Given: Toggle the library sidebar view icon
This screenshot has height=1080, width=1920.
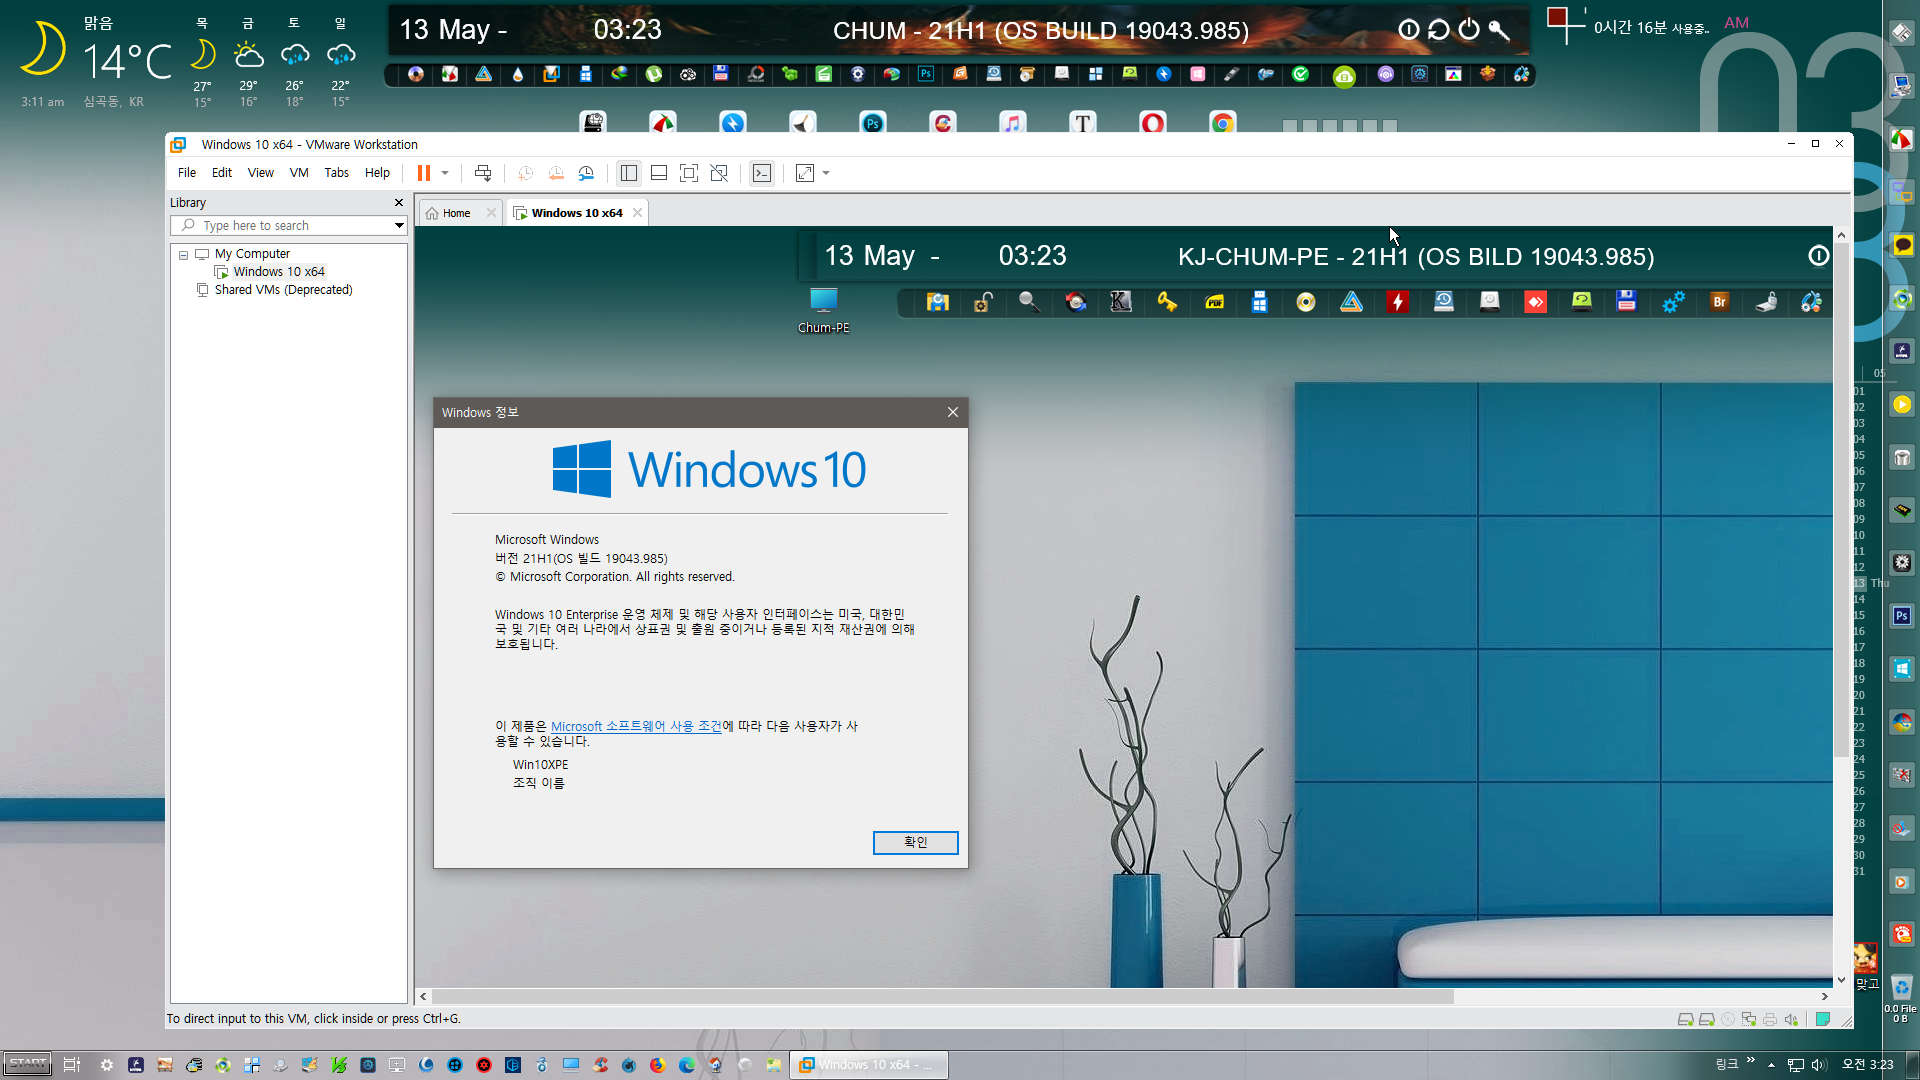Looking at the screenshot, I should coord(628,173).
